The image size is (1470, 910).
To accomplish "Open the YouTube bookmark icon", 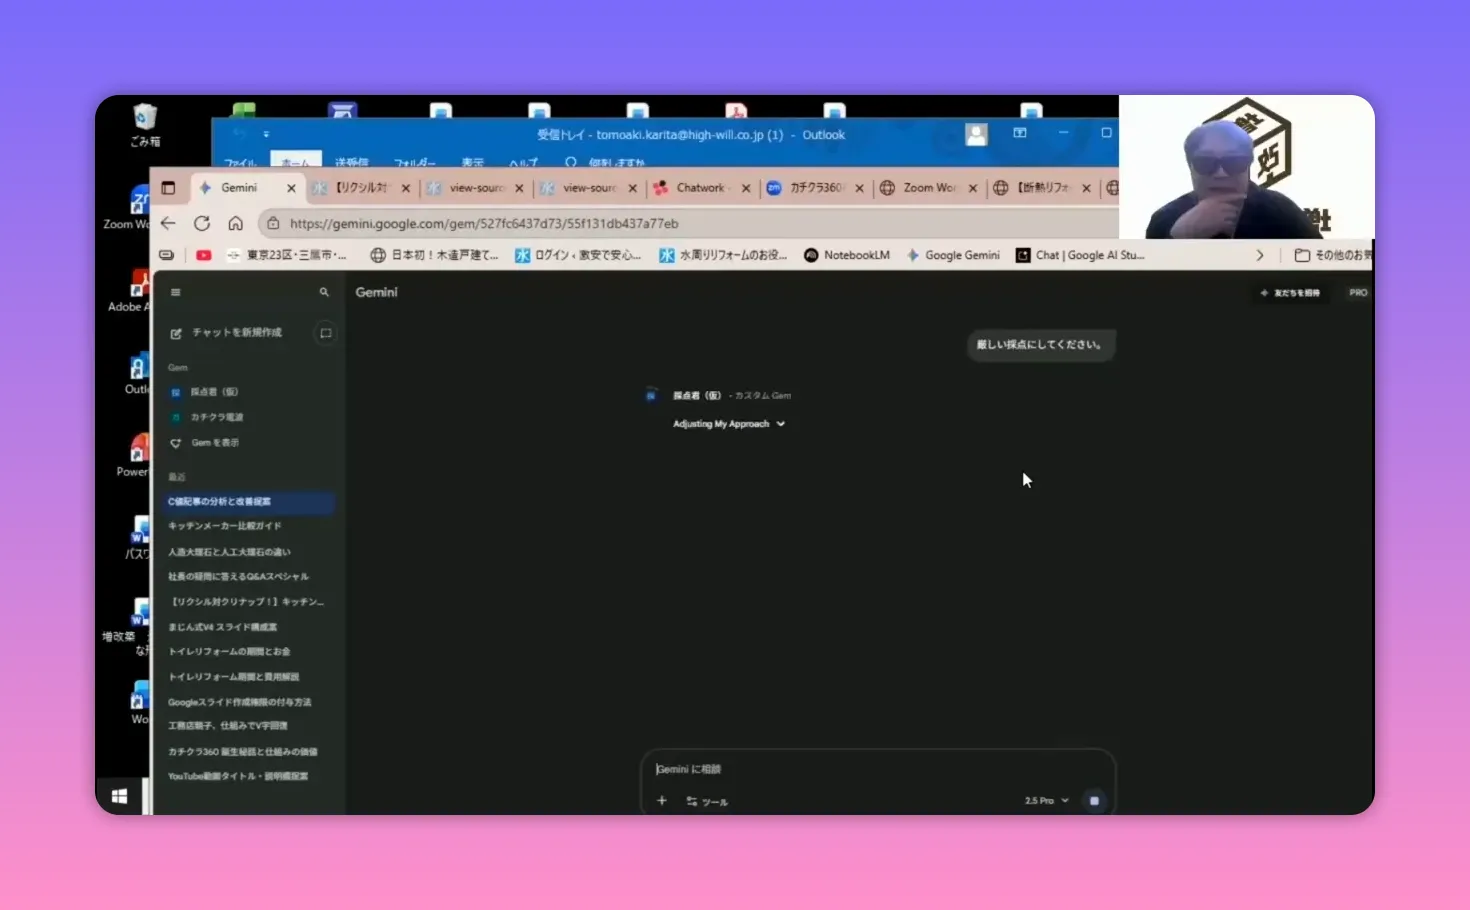I will click(204, 255).
